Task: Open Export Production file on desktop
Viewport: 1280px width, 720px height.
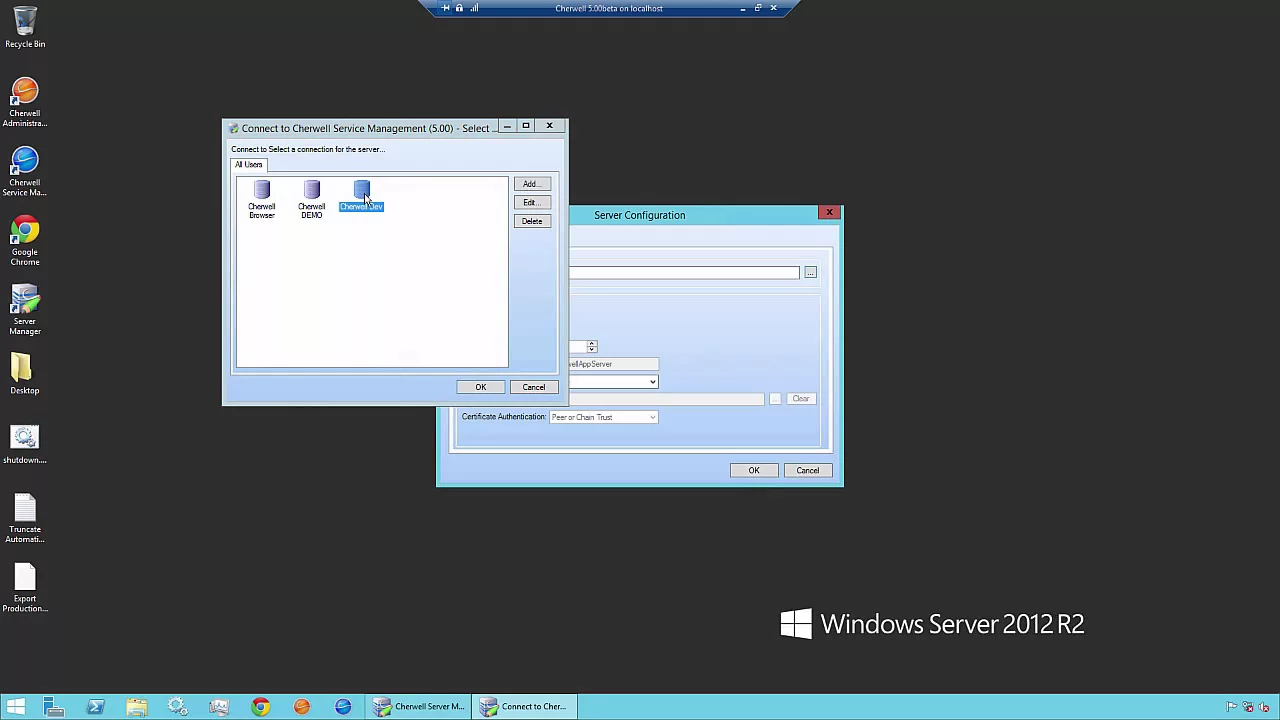Action: pos(25,588)
